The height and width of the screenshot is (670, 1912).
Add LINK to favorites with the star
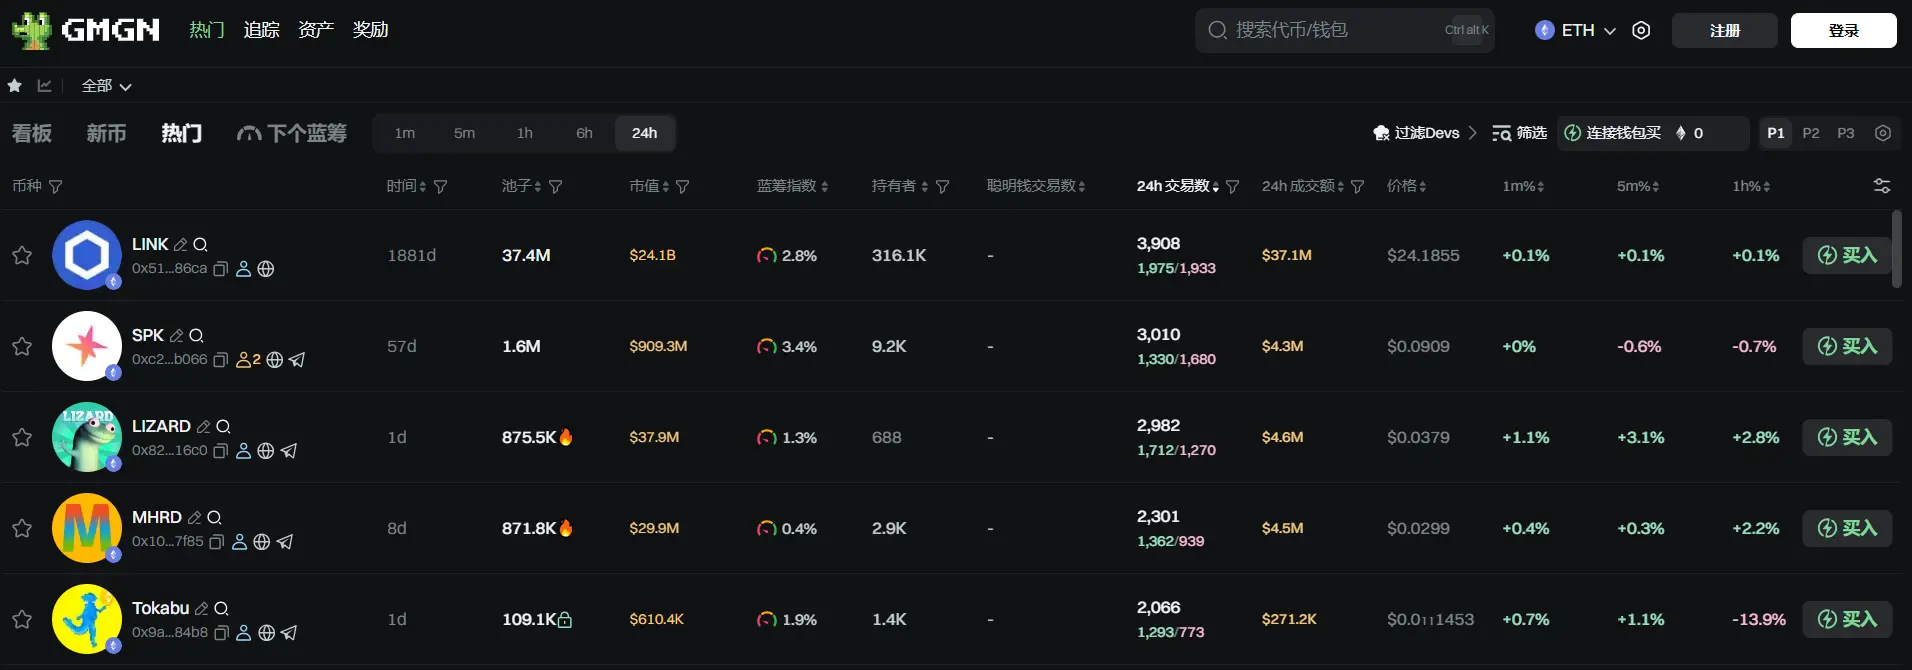coord(22,256)
